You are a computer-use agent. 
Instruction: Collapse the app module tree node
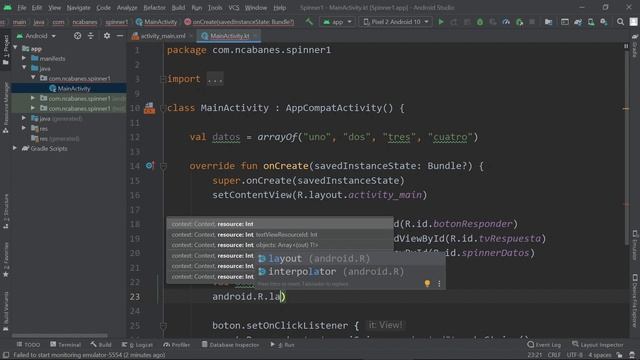tap(16, 48)
